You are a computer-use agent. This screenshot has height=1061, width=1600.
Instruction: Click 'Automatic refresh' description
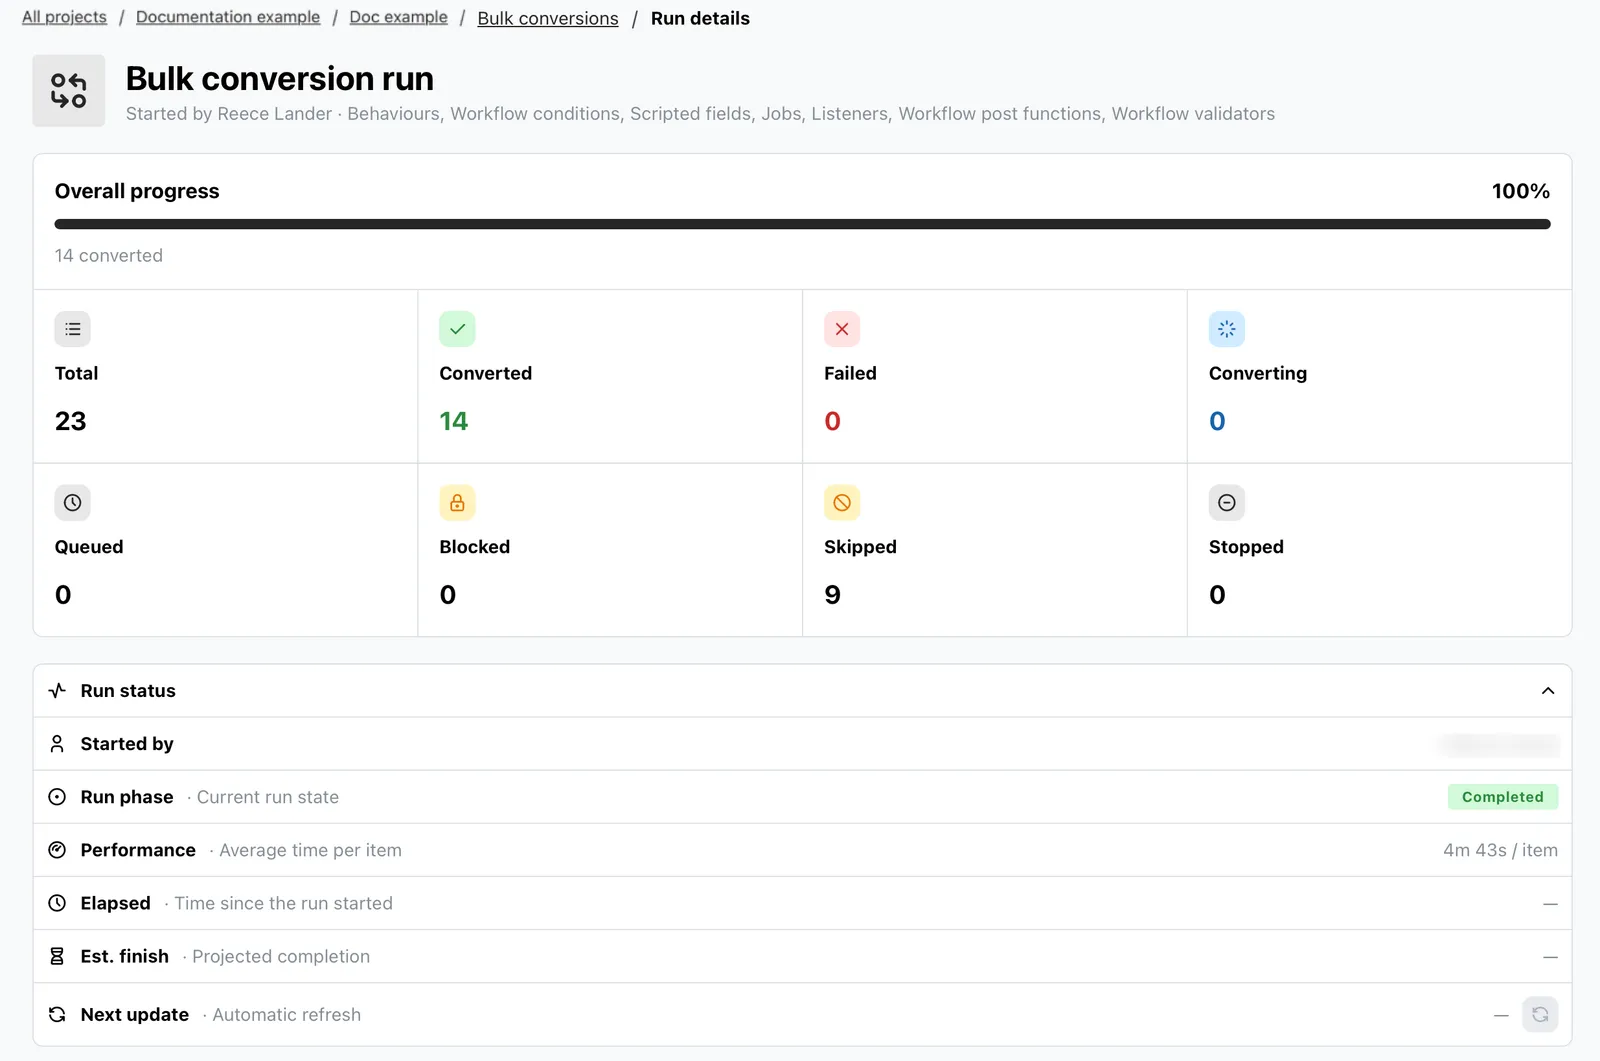[287, 1014]
